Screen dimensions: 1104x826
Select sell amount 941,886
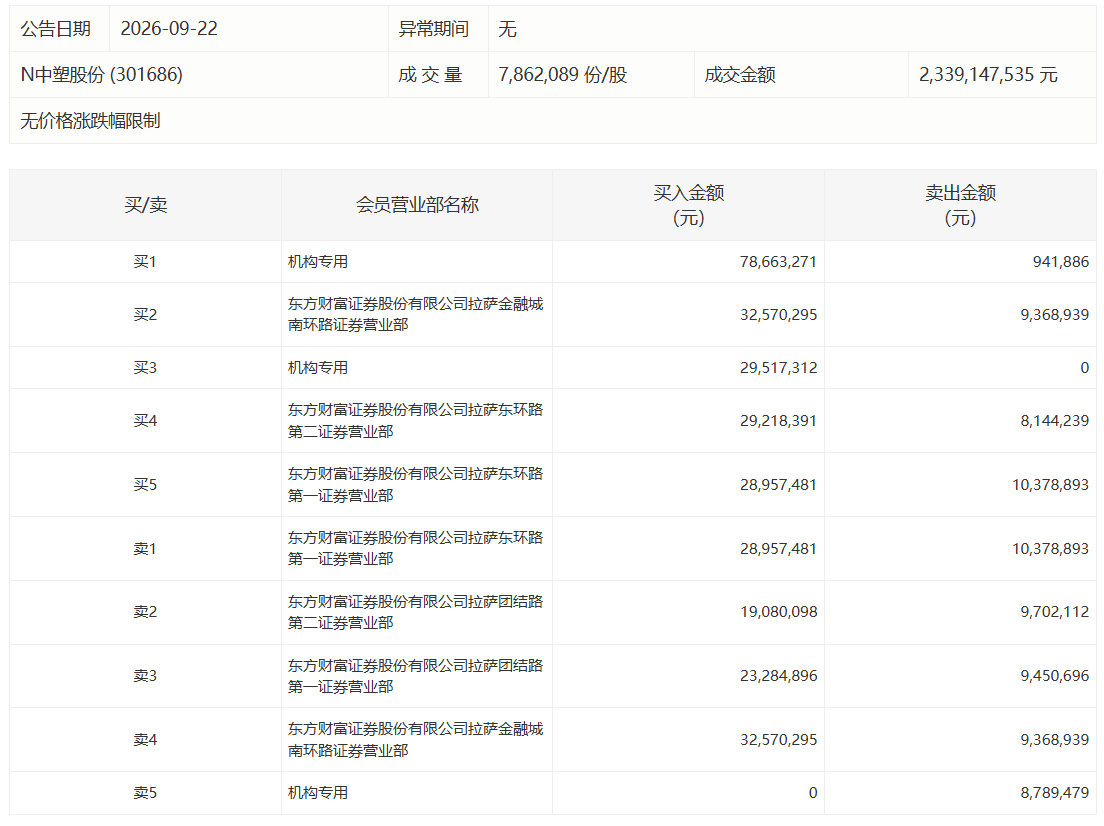pos(1060,262)
